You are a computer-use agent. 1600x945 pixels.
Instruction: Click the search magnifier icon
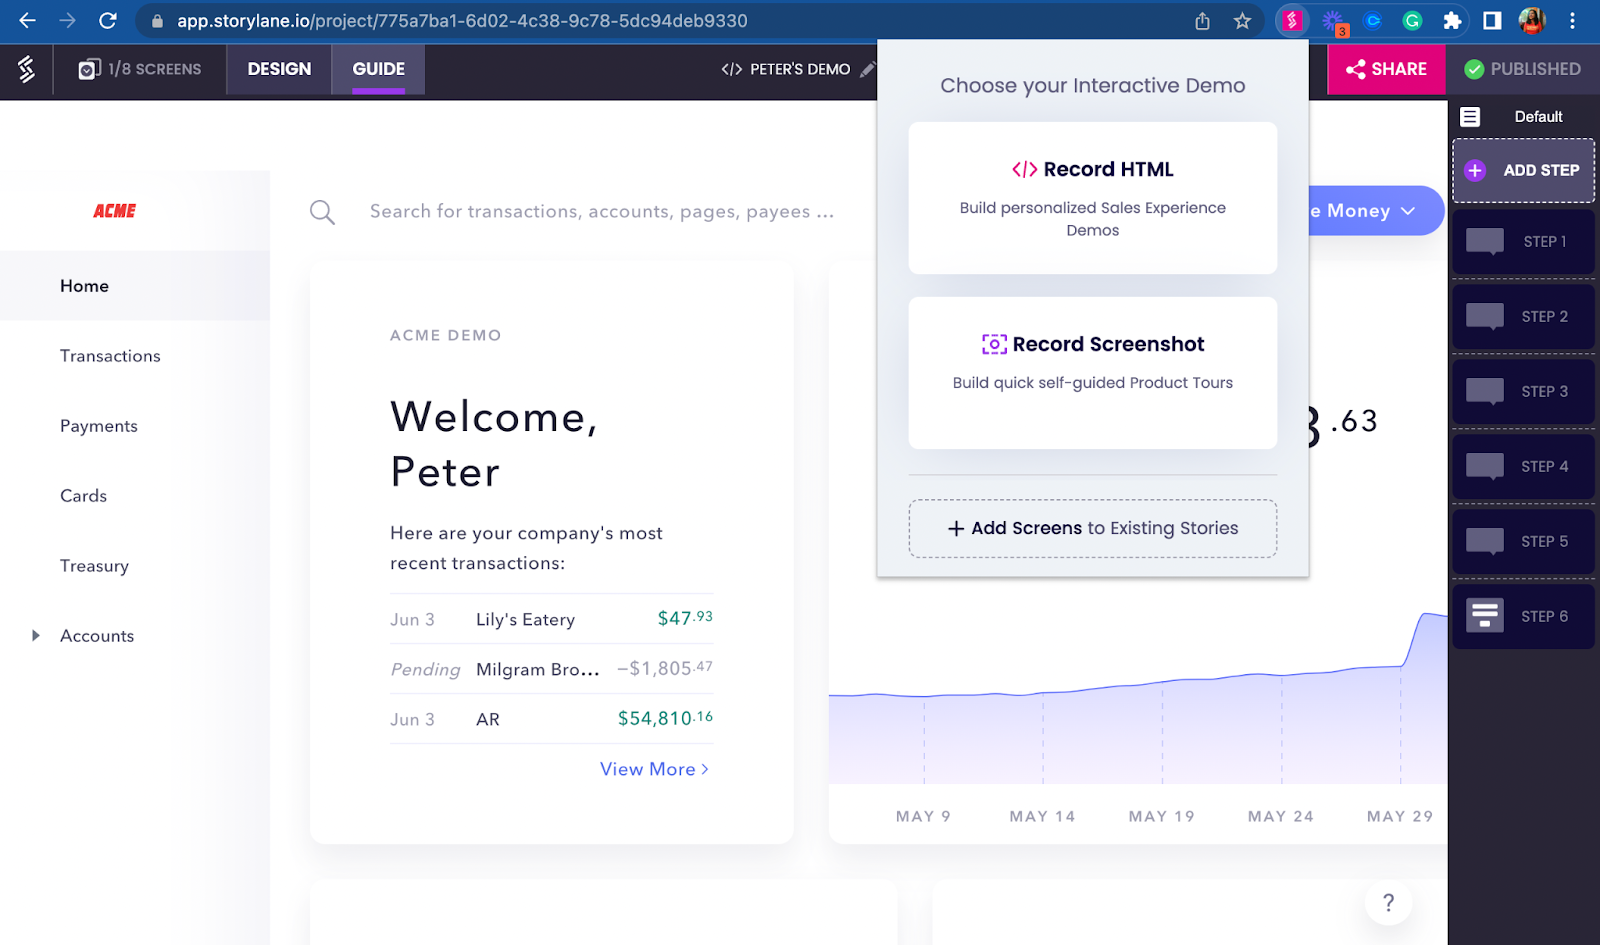coord(322,212)
